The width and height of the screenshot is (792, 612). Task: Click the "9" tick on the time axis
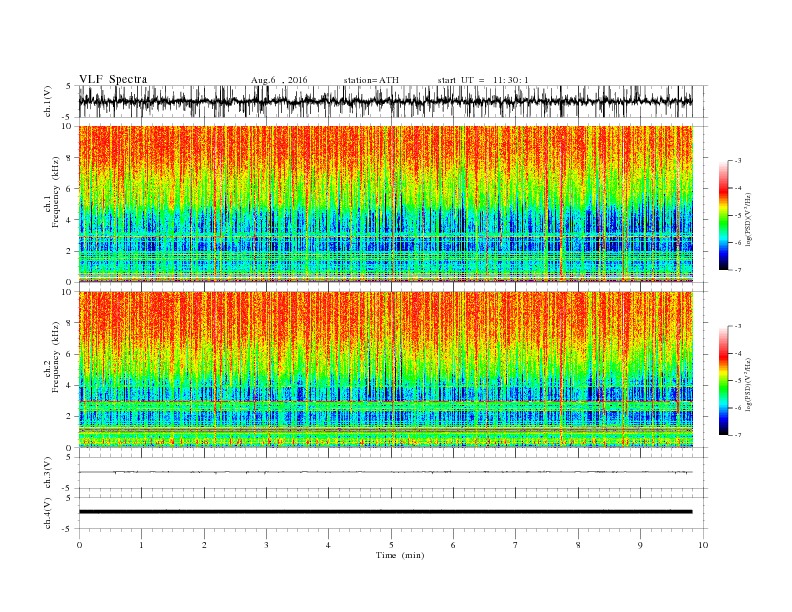click(x=640, y=545)
